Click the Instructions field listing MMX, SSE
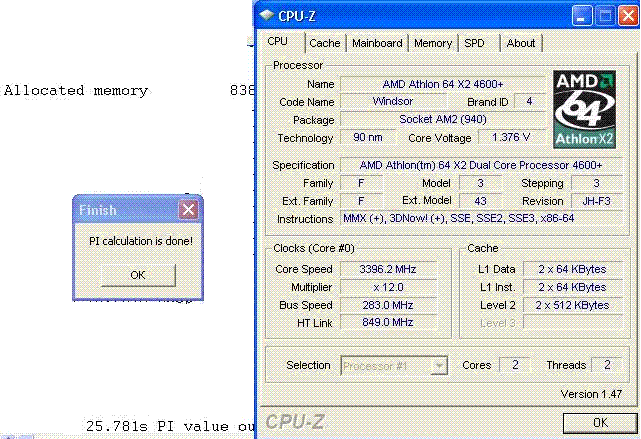 click(x=481, y=218)
